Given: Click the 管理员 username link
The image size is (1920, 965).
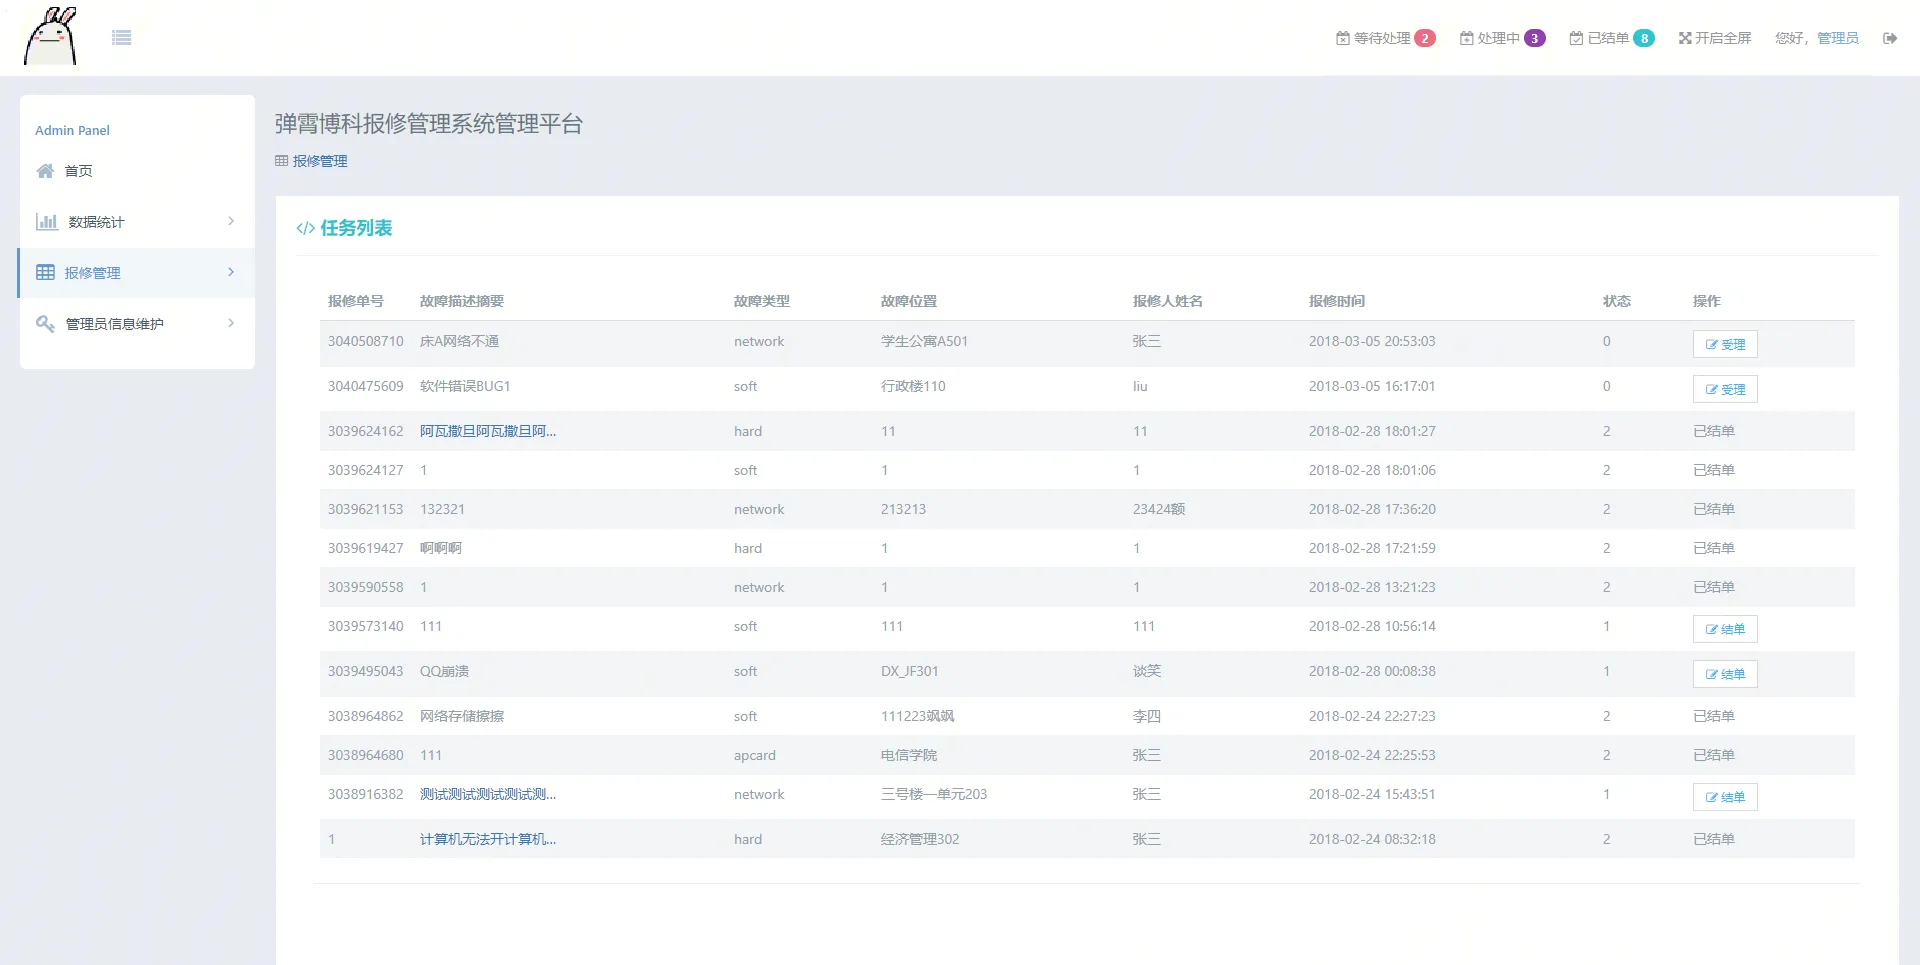Looking at the screenshot, I should (x=1837, y=38).
